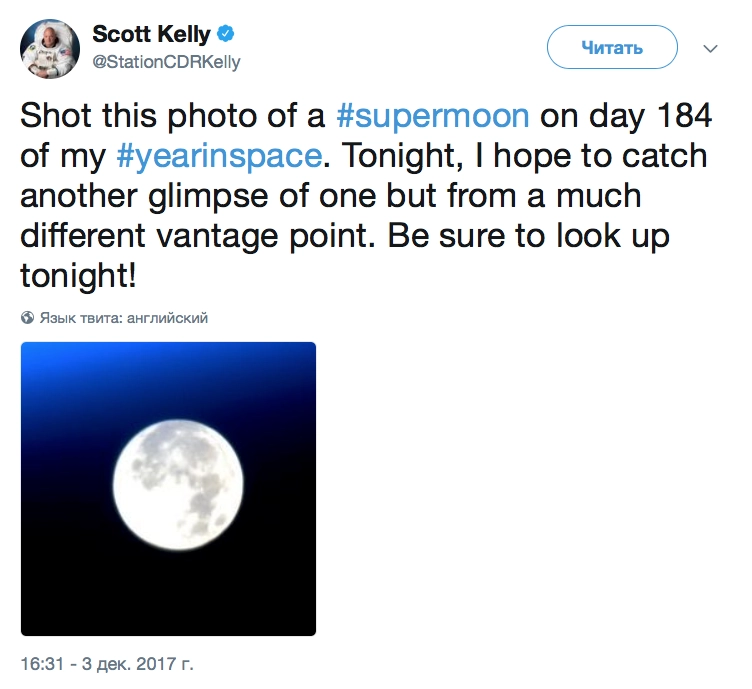Screen dimensions: 752x689
Task: Click "Язык твита: английский" language label
Action: pyautogui.click(x=123, y=318)
